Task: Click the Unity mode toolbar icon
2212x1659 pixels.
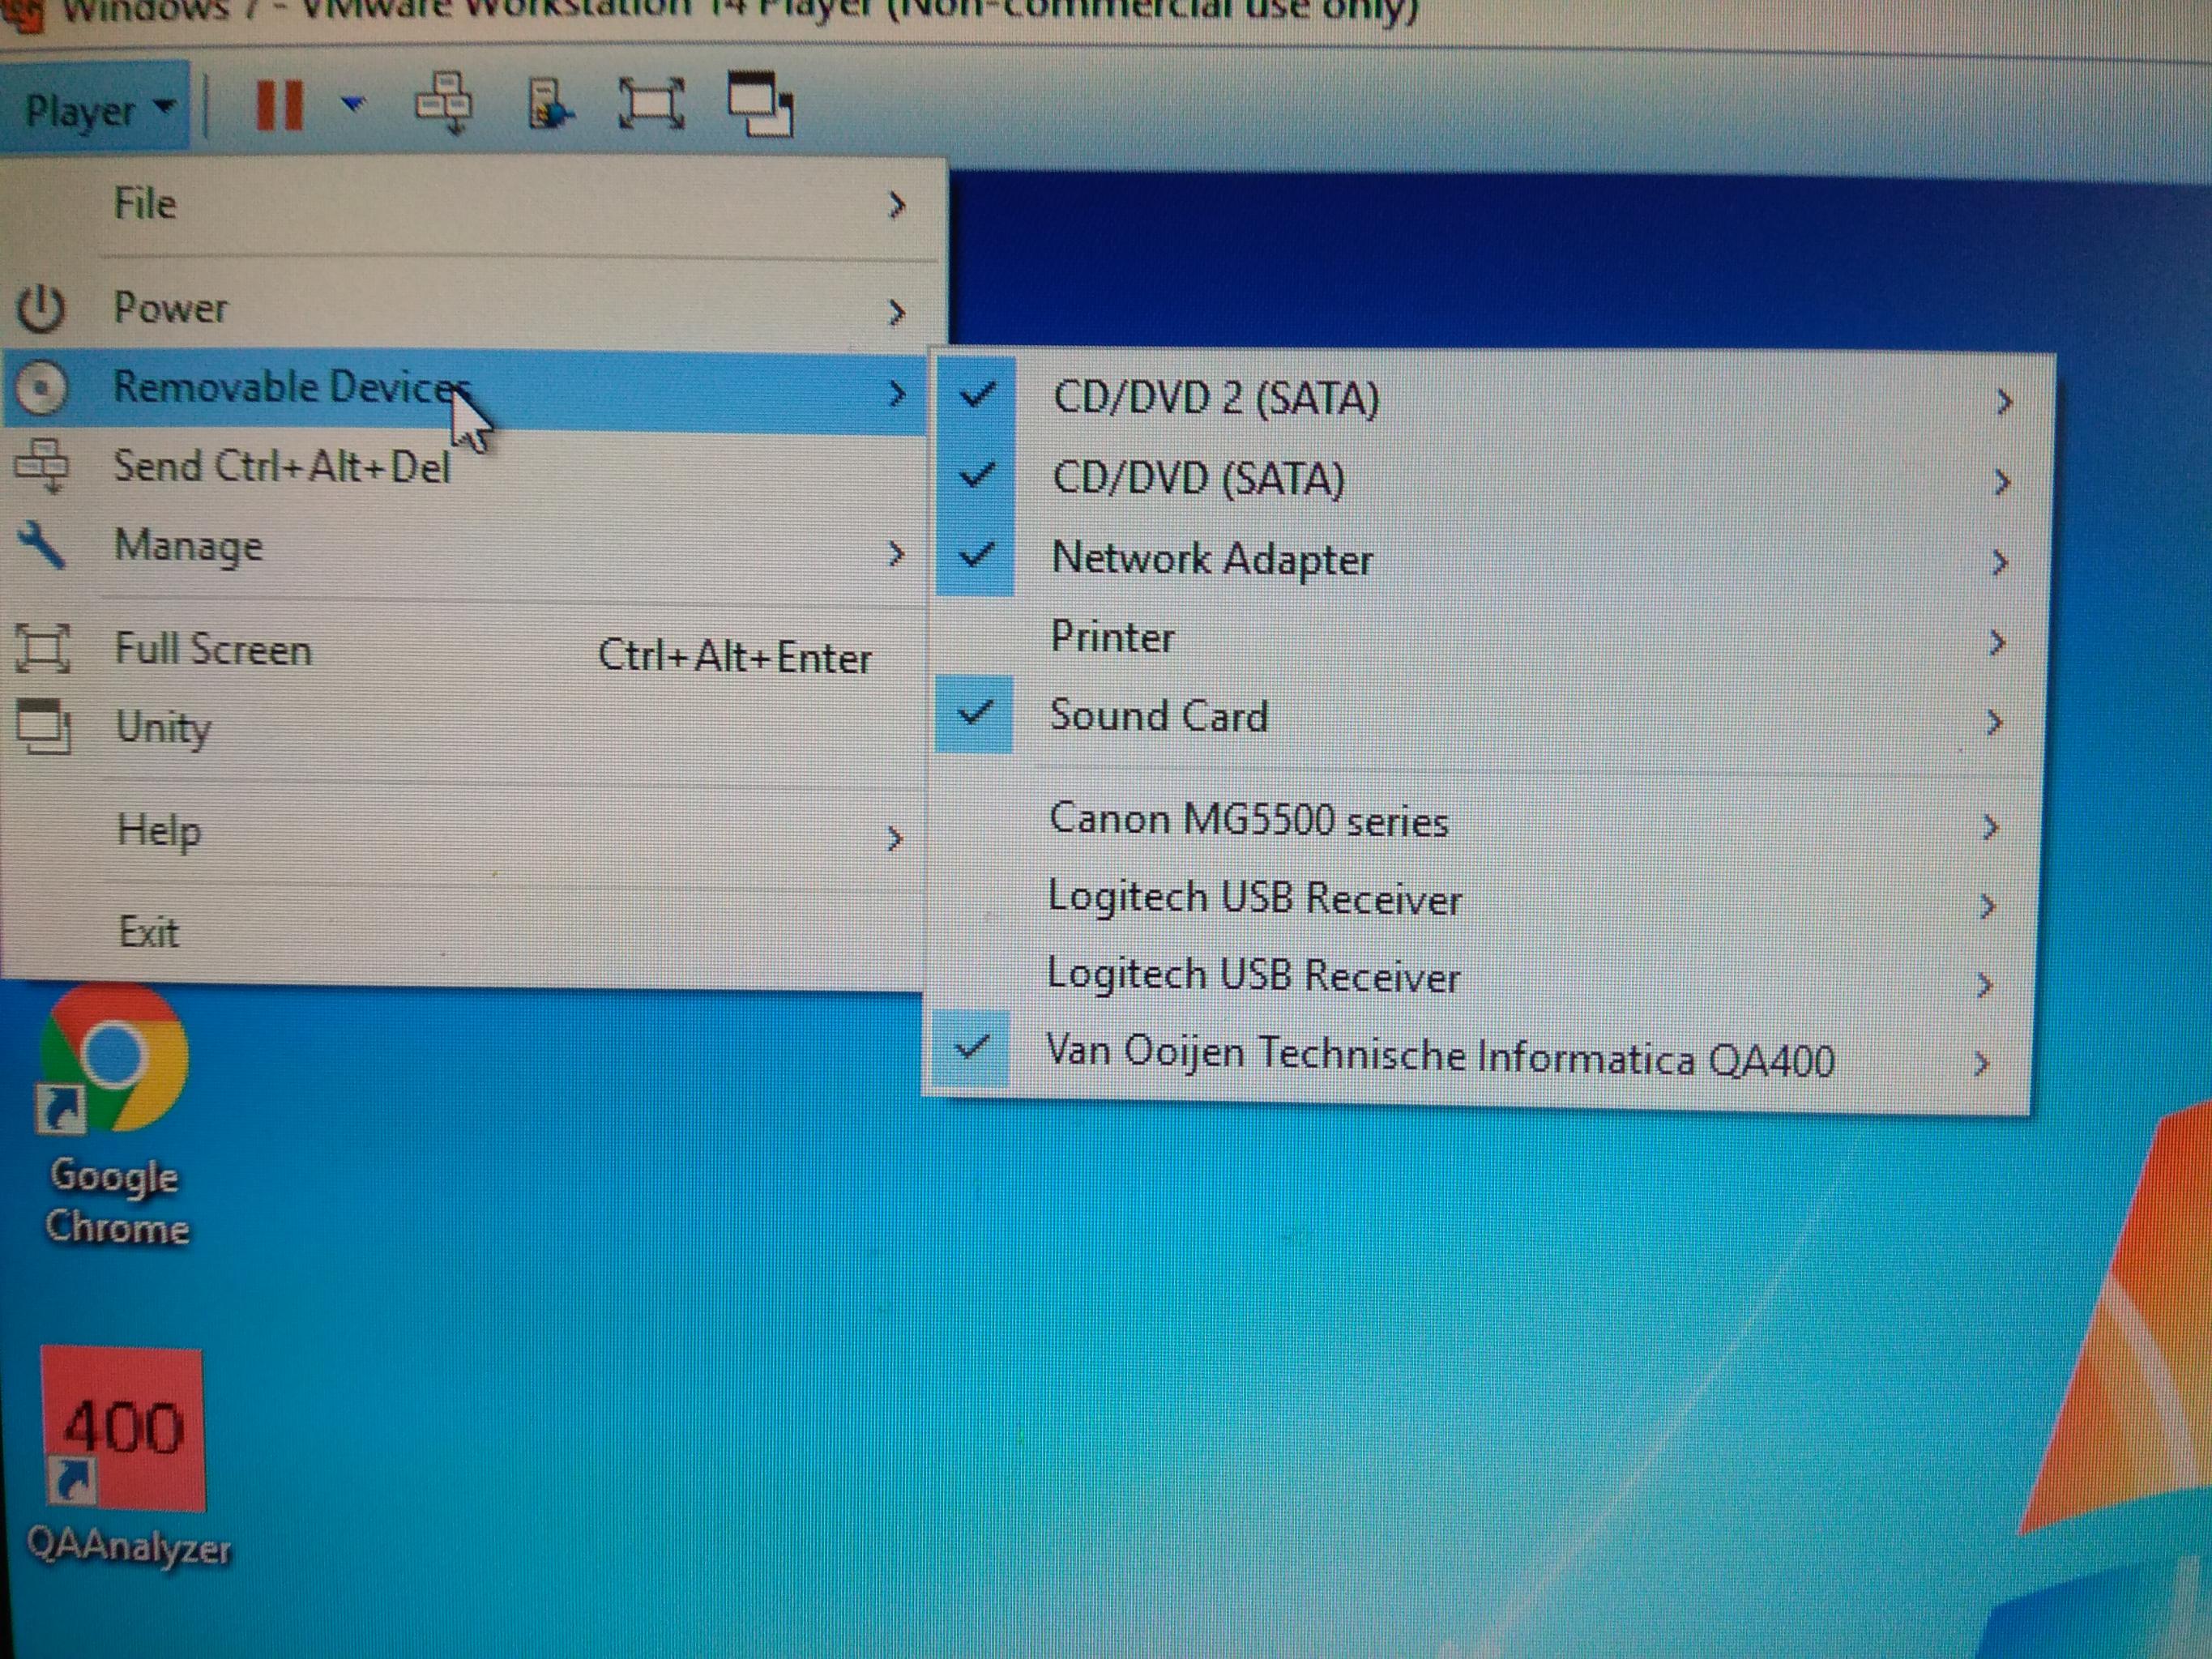Action: [760, 102]
